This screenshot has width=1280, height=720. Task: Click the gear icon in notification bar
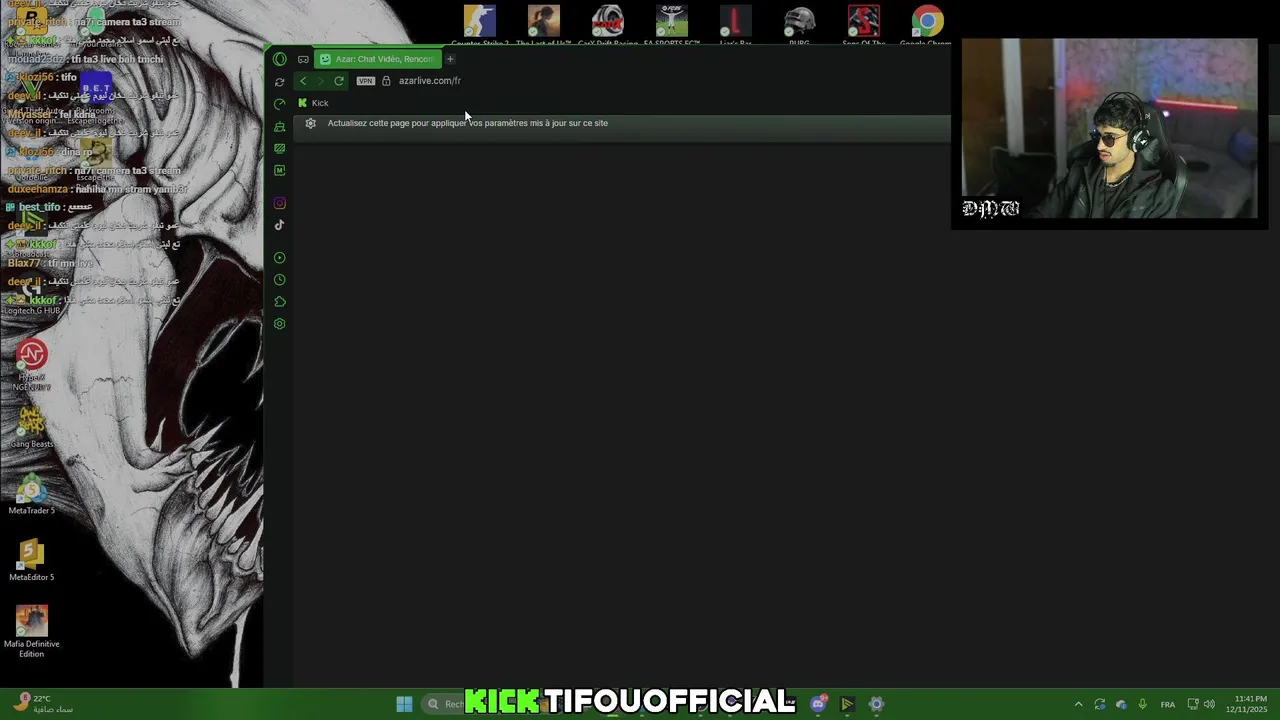coord(310,123)
